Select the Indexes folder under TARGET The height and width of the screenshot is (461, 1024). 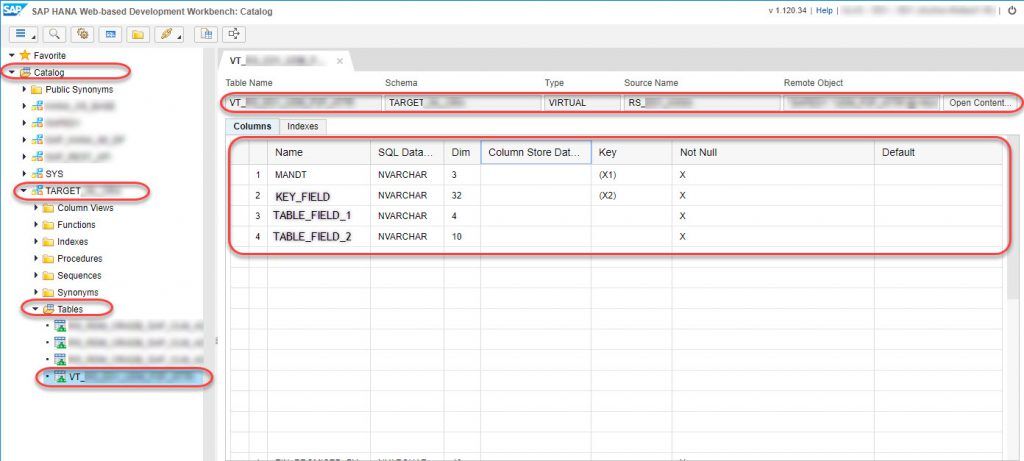[x=72, y=242]
